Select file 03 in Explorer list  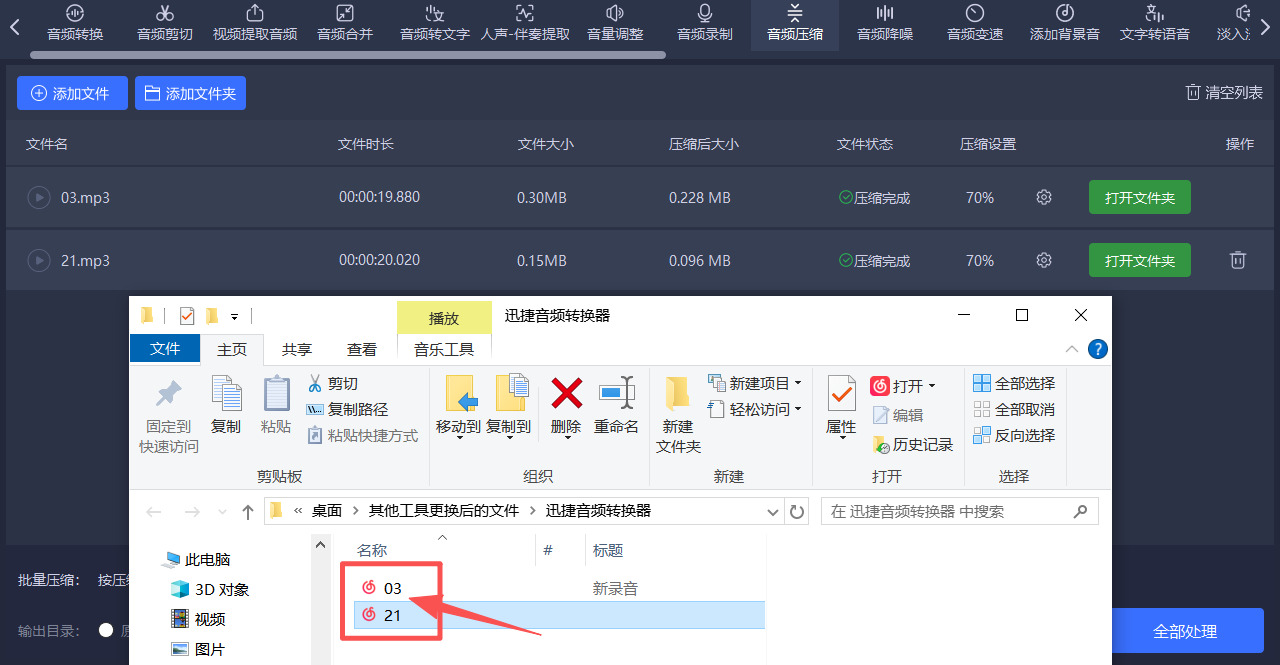point(392,588)
